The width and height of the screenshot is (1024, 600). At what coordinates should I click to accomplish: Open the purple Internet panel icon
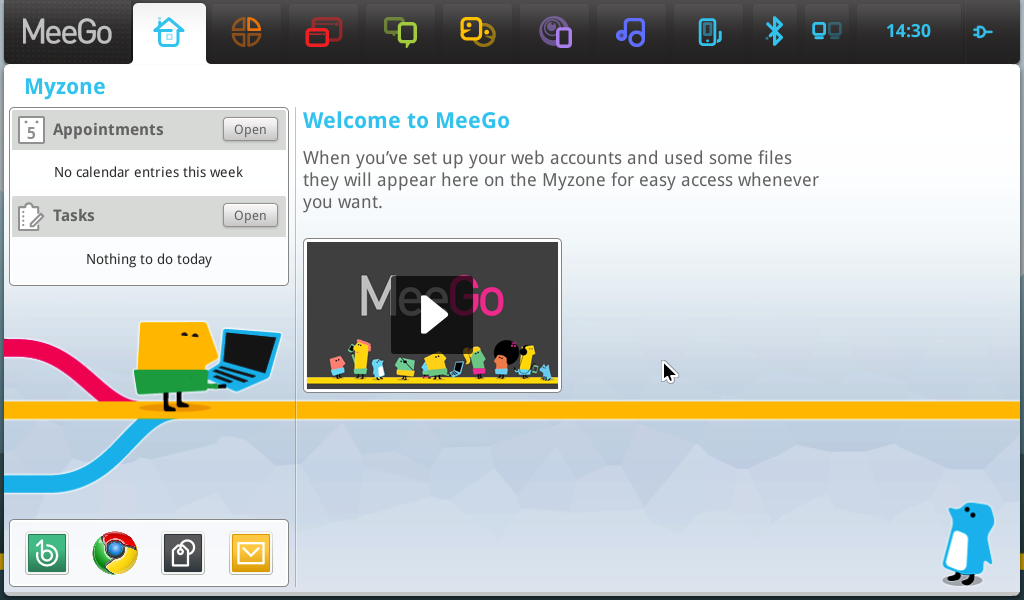(554, 32)
